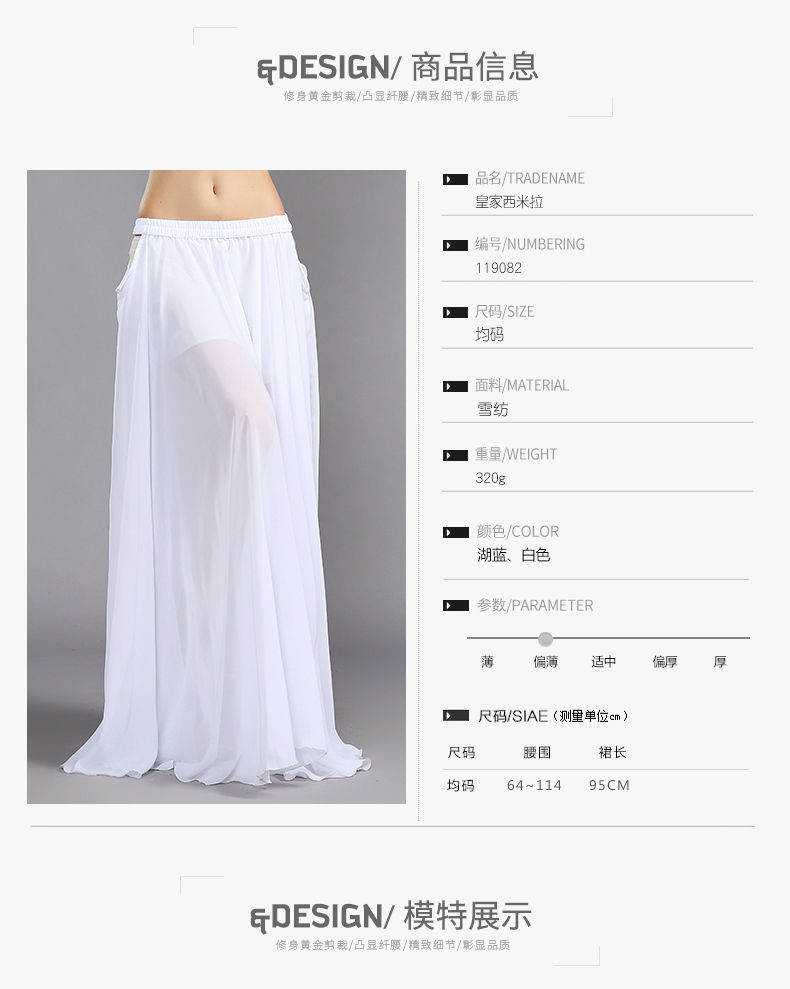Screen dimensions: 790x989
Task: Click the arrow icon beside 尺码/SIZE
Action: [455, 312]
